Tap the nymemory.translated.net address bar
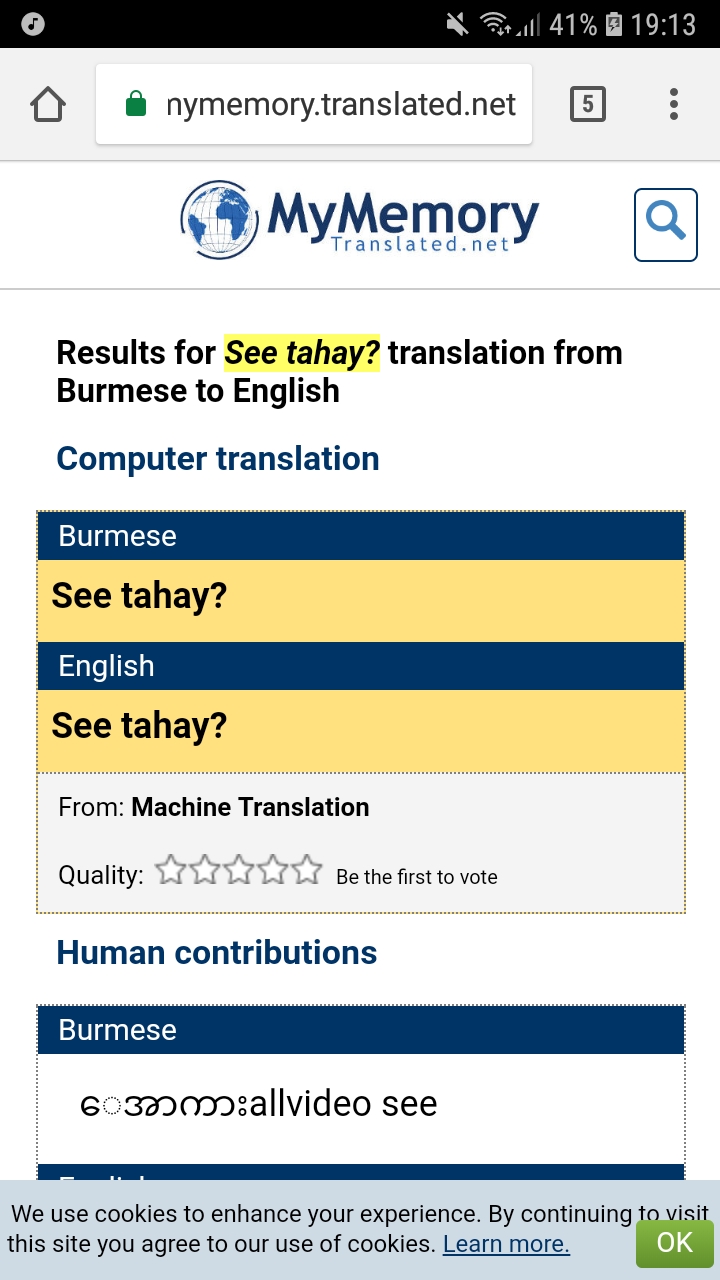The width and height of the screenshot is (720, 1280). pos(340,104)
